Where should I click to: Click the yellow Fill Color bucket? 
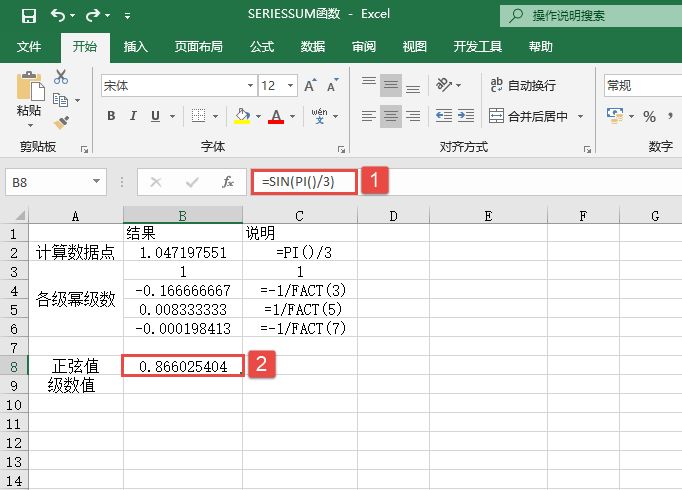tap(242, 116)
